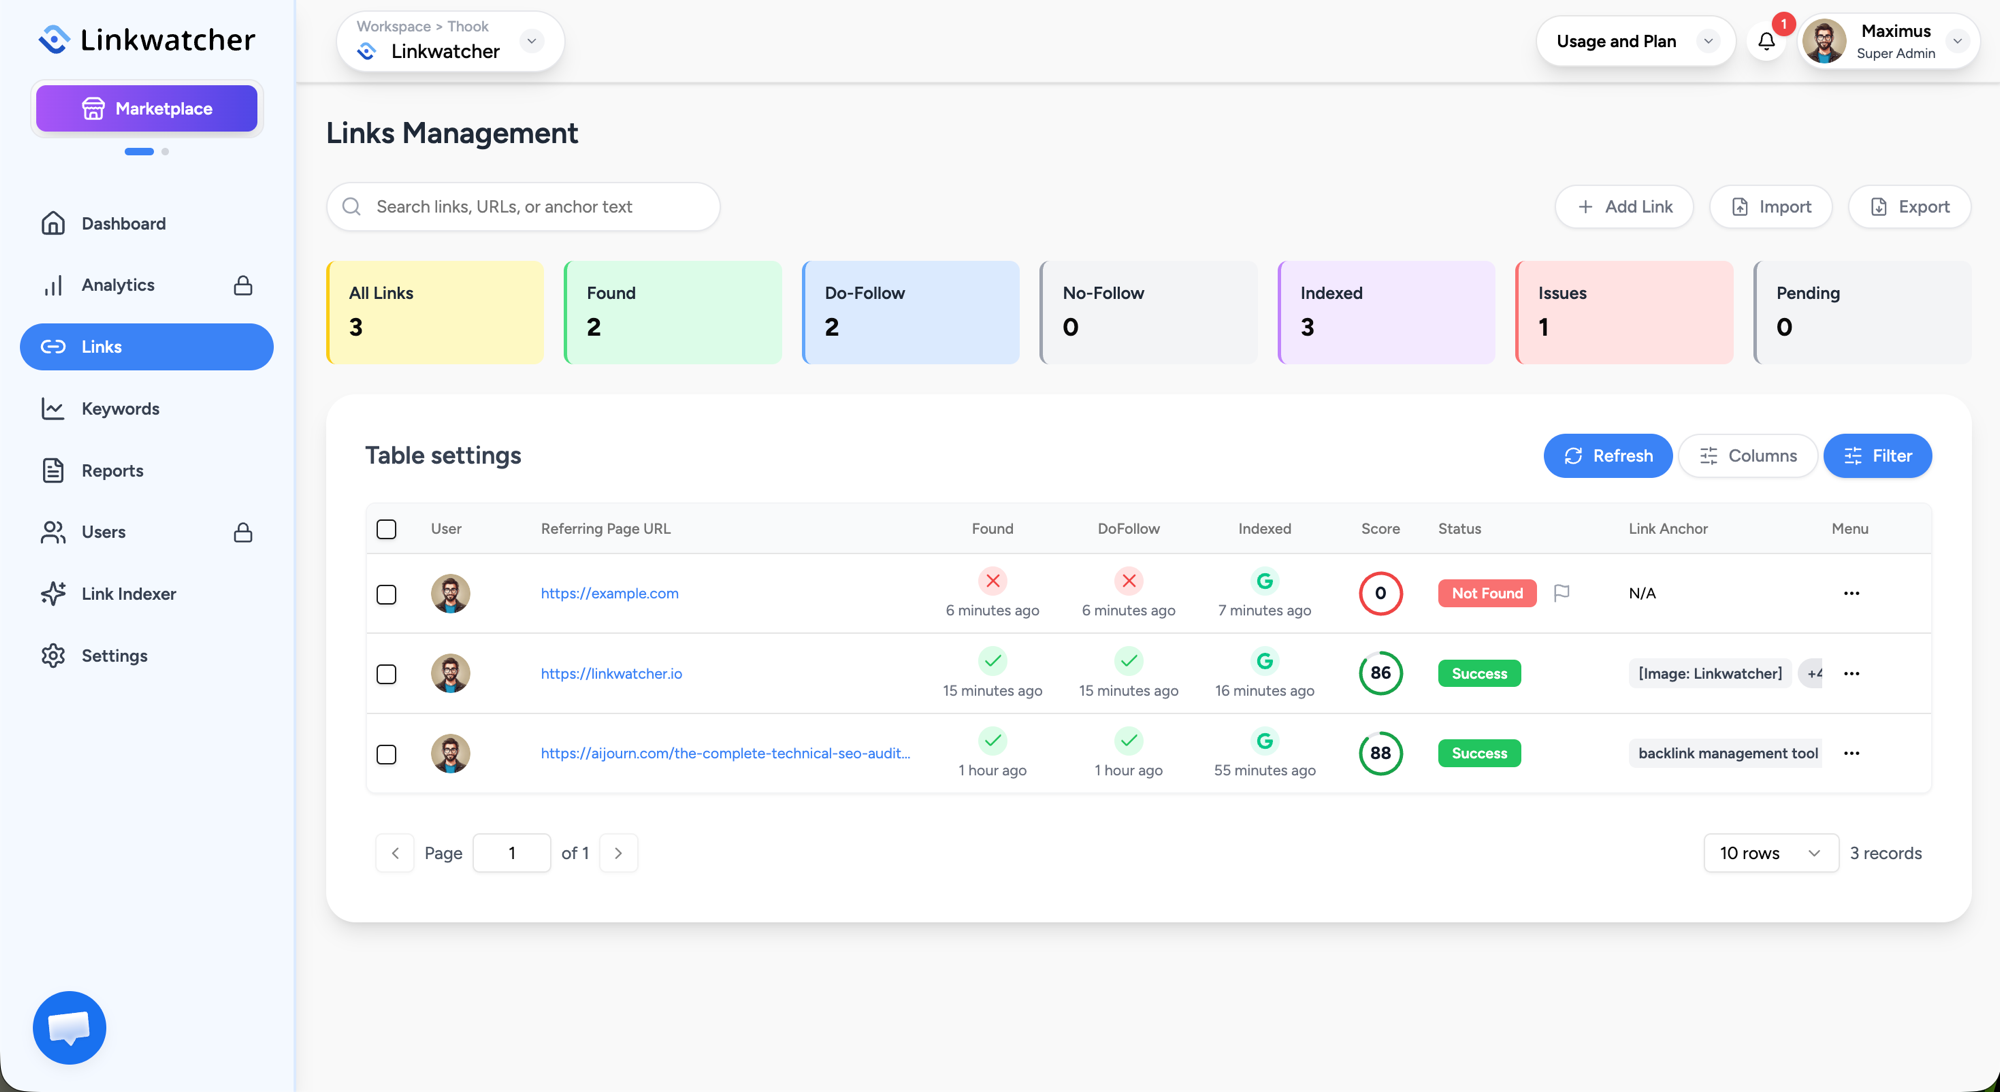
Task: Click the Export button
Action: (1910, 207)
